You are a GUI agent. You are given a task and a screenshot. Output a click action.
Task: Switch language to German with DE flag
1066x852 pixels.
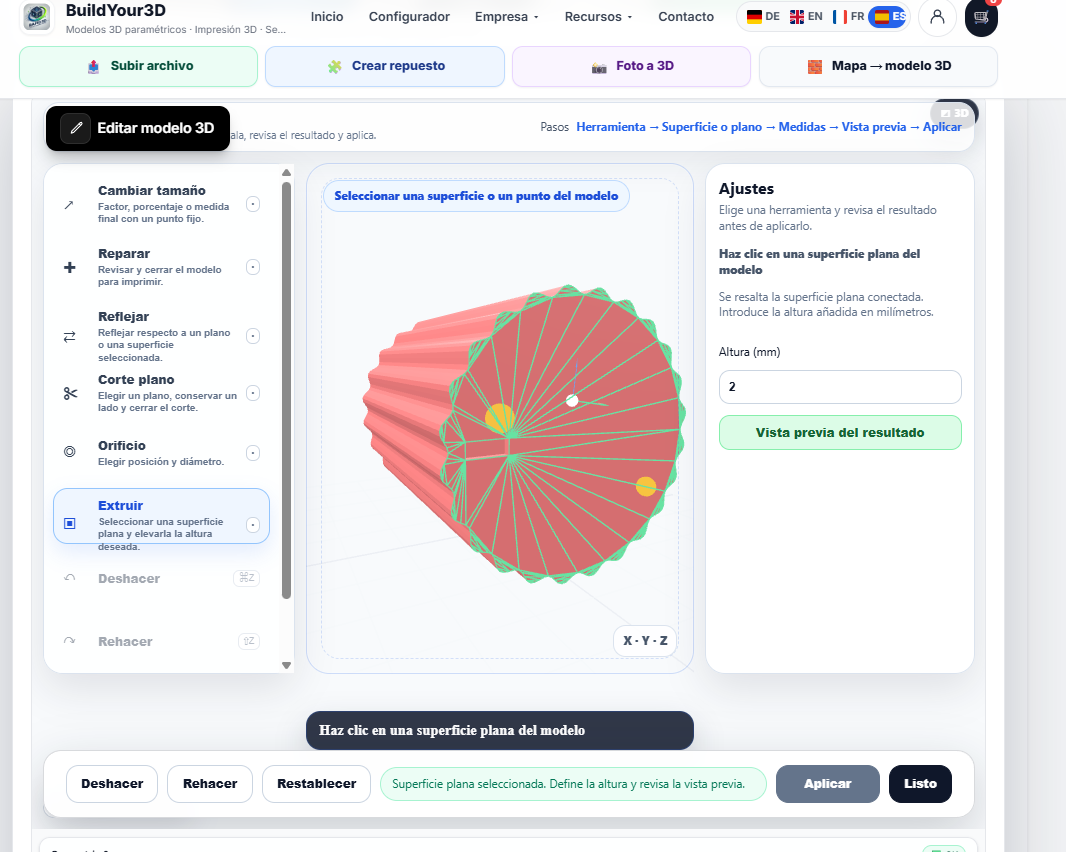click(763, 16)
